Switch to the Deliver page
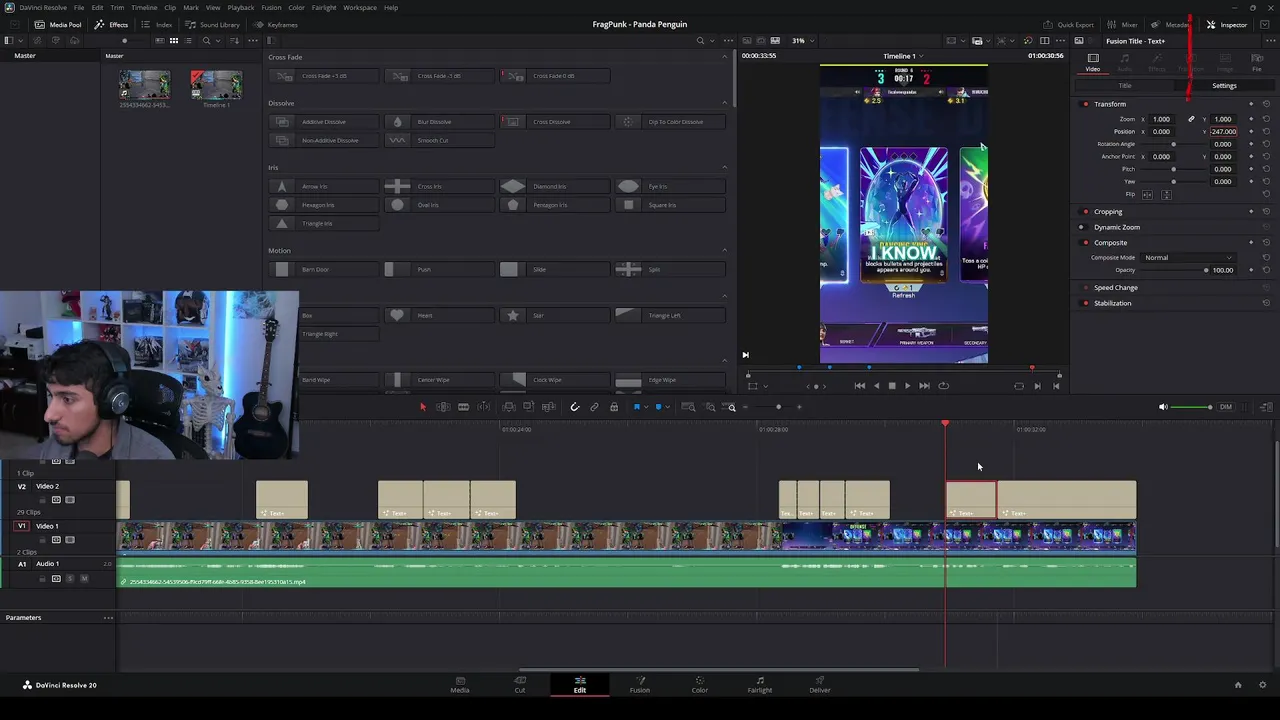 (820, 684)
